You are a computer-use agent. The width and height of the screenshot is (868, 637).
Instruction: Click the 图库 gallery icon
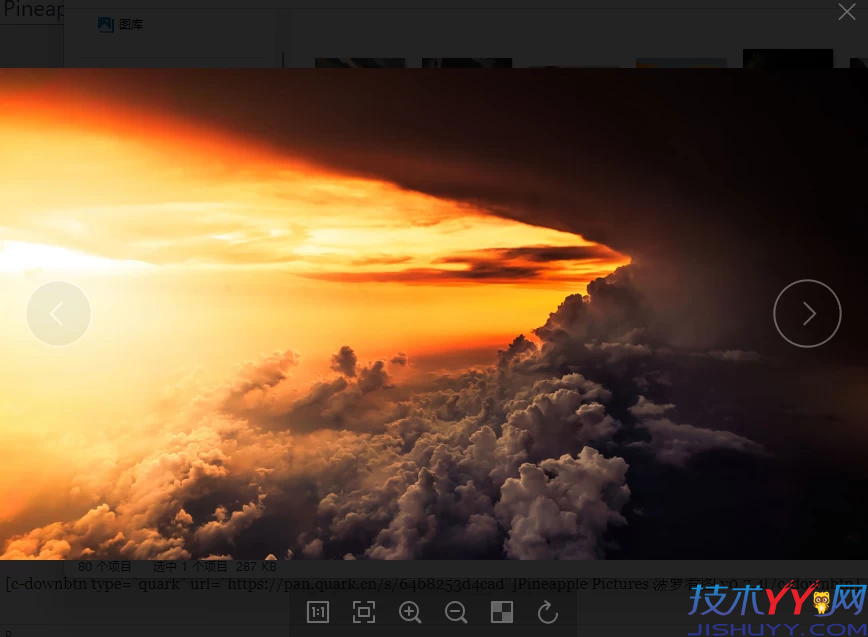pos(106,24)
